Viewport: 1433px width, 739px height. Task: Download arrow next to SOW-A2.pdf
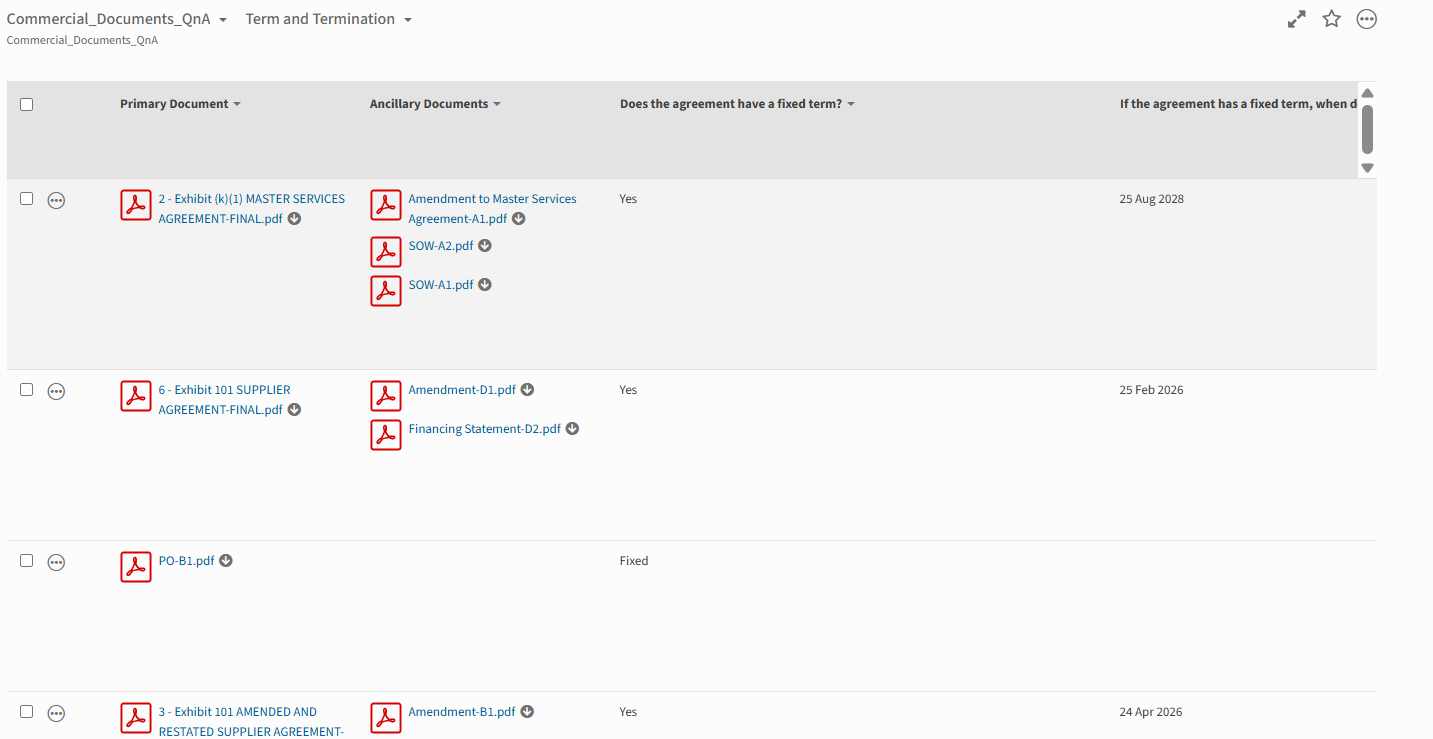[485, 245]
